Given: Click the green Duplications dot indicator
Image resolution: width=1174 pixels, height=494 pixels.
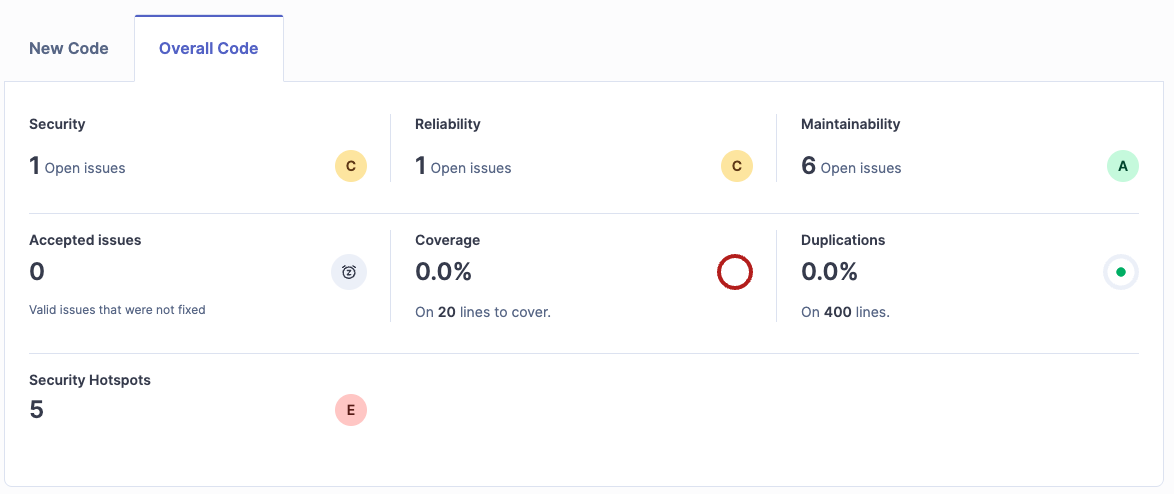Looking at the screenshot, I should click(1121, 272).
